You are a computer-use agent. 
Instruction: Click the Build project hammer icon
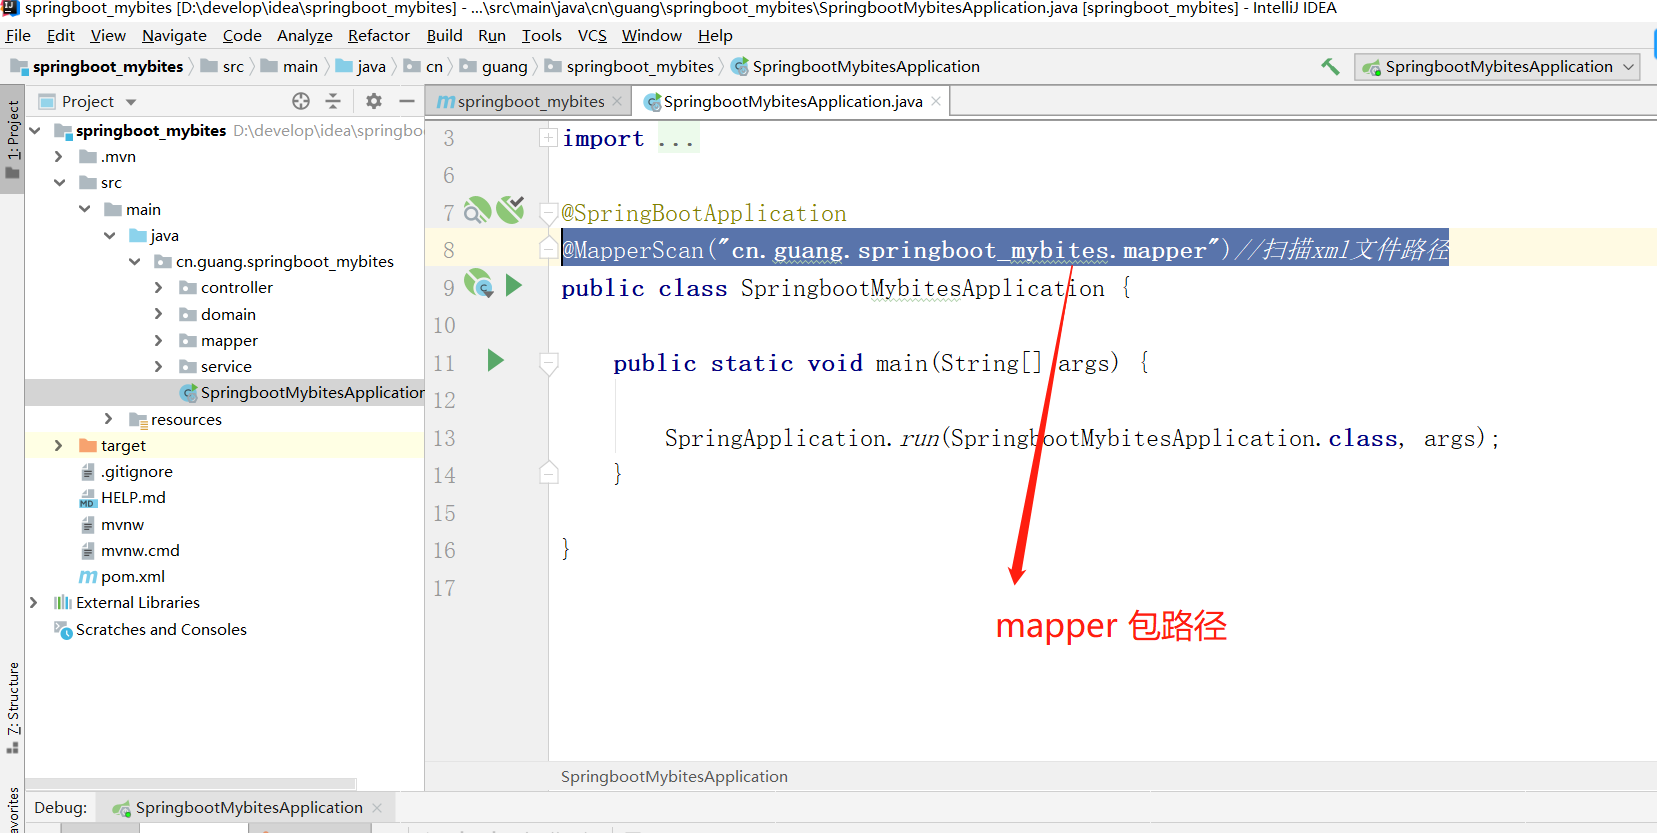pyautogui.click(x=1330, y=67)
